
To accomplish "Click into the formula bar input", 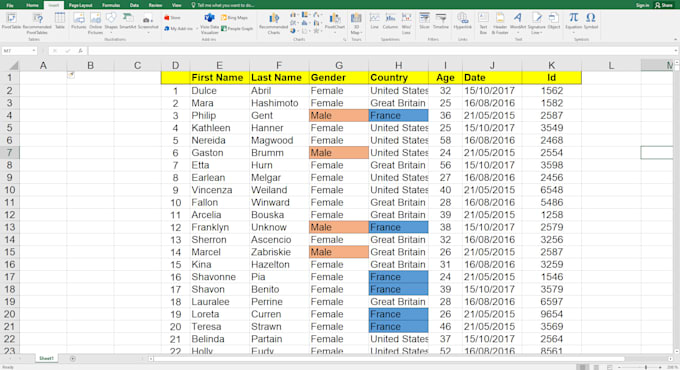I will pyautogui.click(x=380, y=51).
